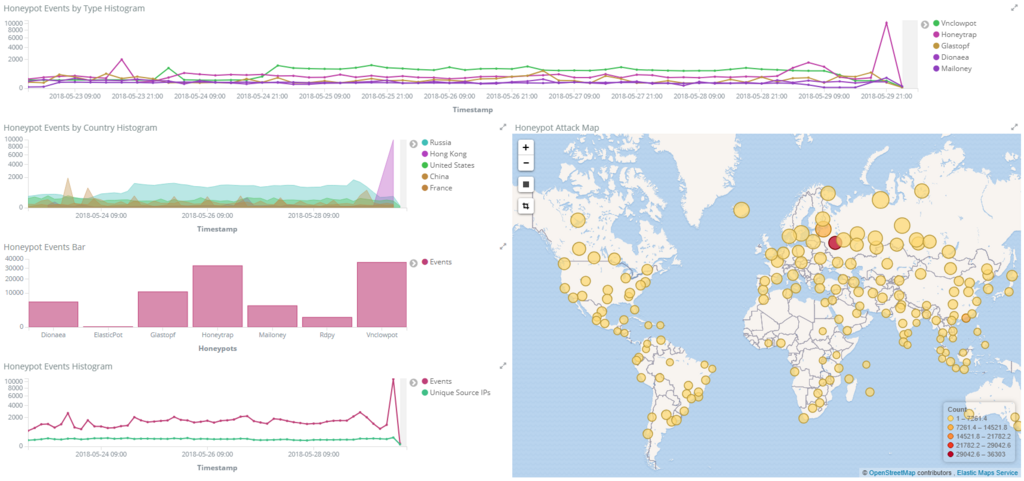This screenshot has width=1024, height=481.
Task: Click the Glastopf bar in Events Bar
Action: point(163,309)
